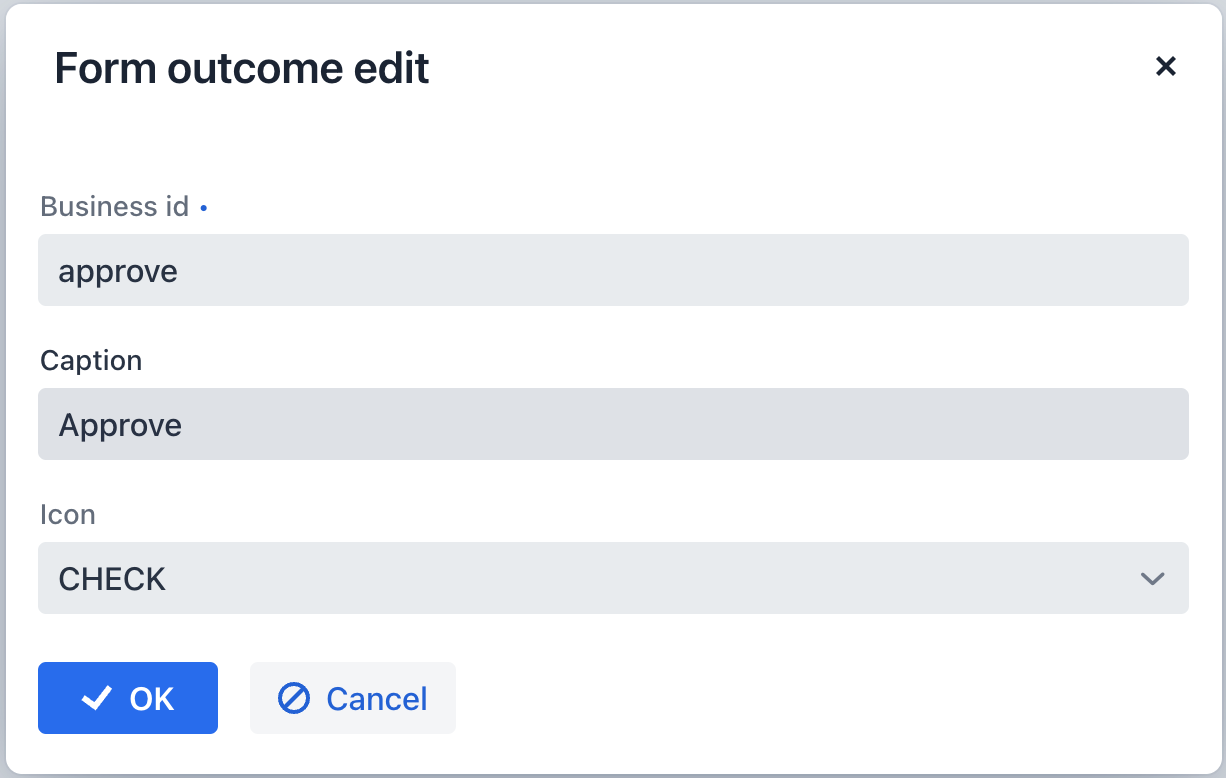Click the chevron icon on the Icon selector
The width and height of the screenshot is (1226, 778).
[1152, 578]
